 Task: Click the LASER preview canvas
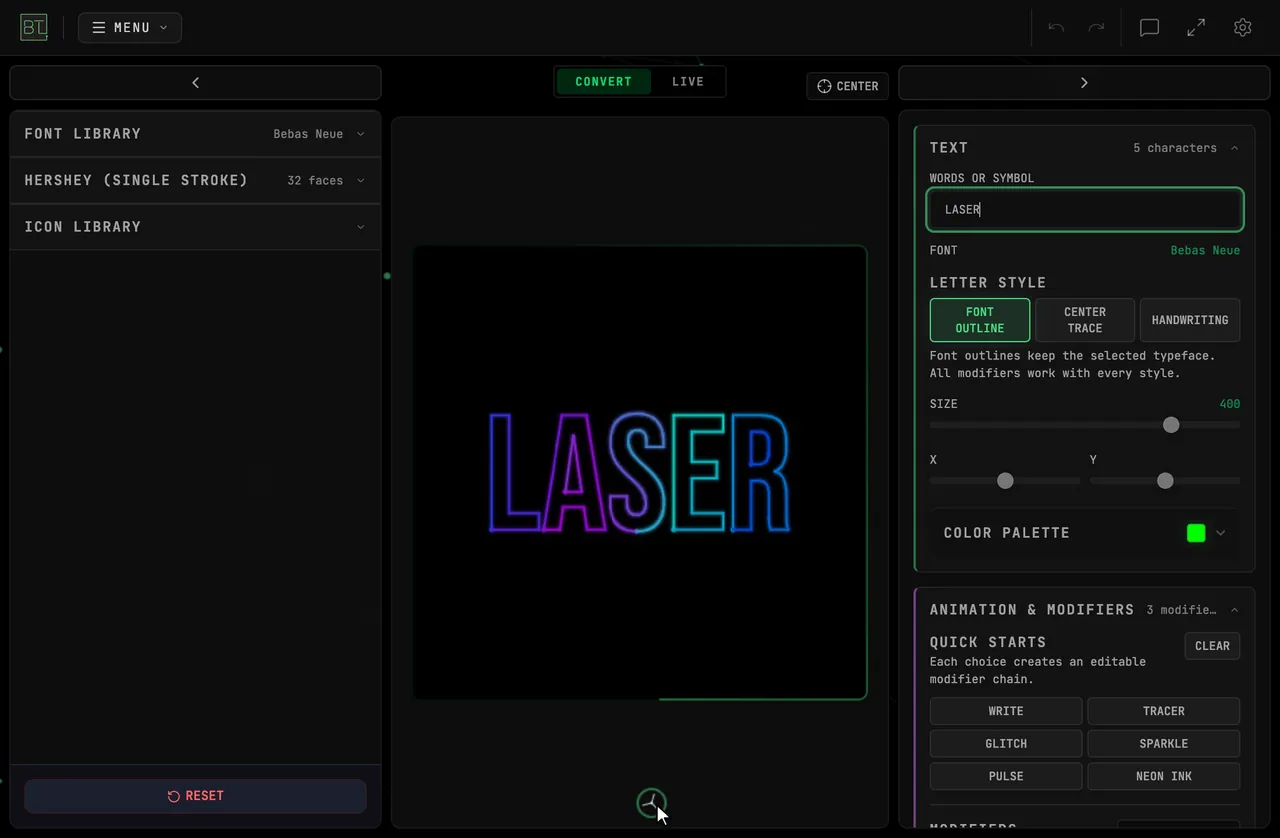click(x=640, y=472)
